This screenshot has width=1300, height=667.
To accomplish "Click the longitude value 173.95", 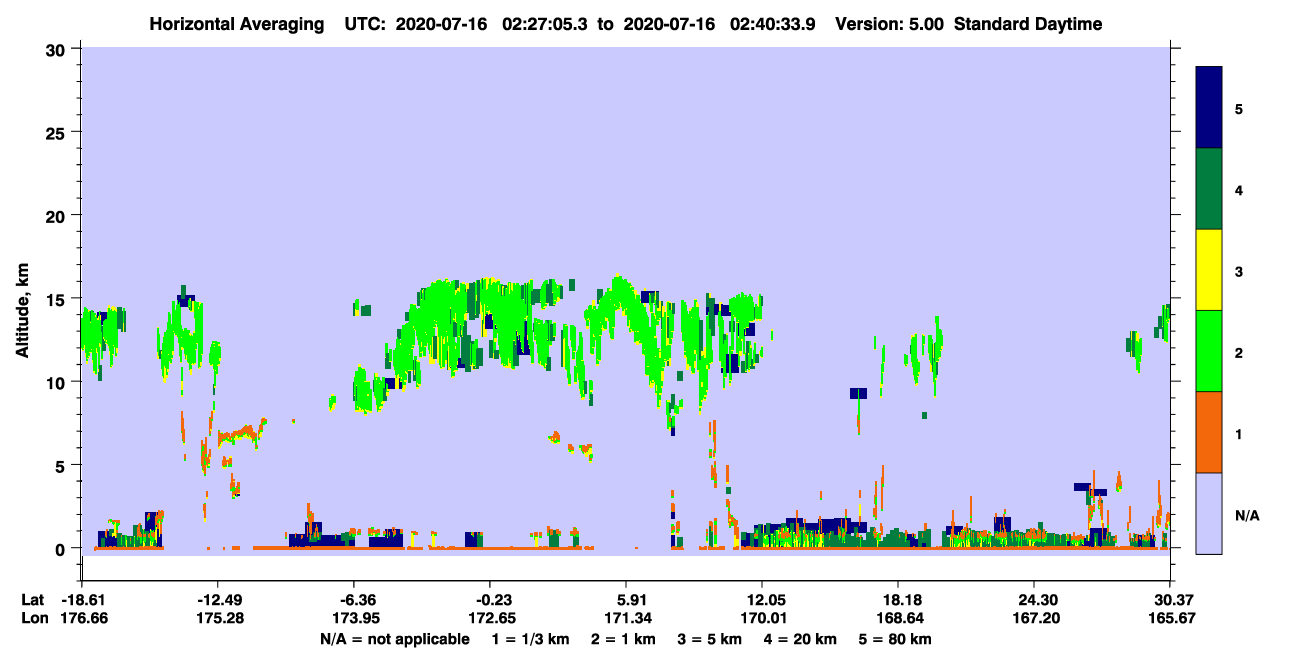I will 354,619.
